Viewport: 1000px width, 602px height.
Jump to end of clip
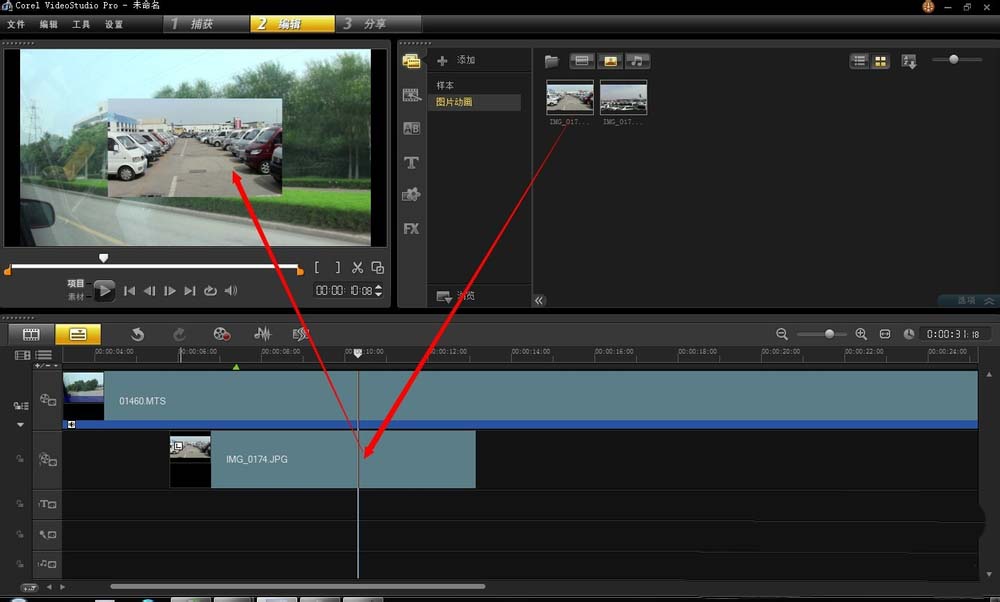(x=189, y=291)
